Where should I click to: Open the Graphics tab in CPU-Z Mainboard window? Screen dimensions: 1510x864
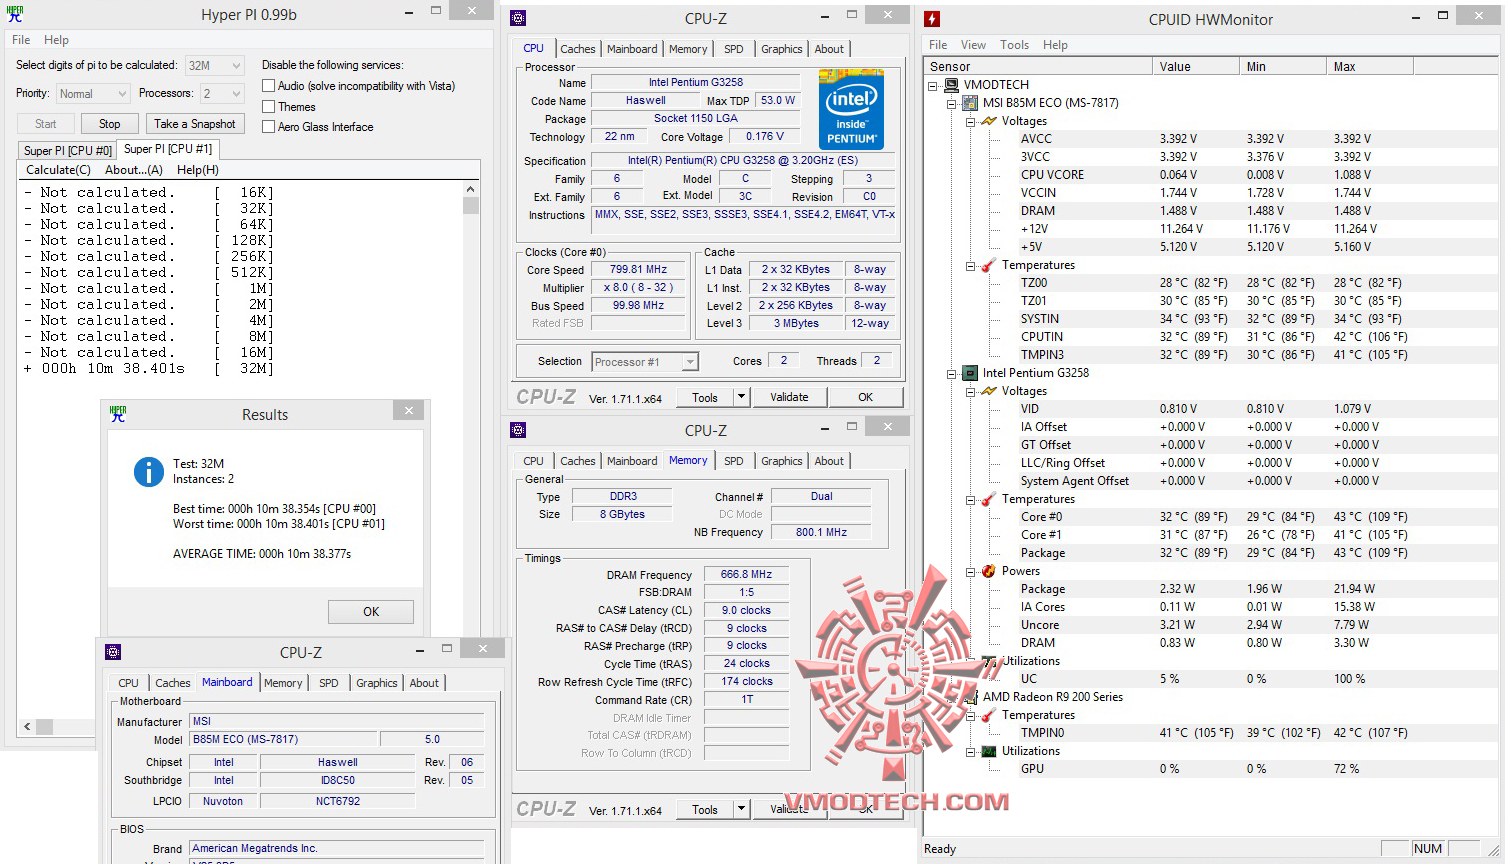click(377, 683)
